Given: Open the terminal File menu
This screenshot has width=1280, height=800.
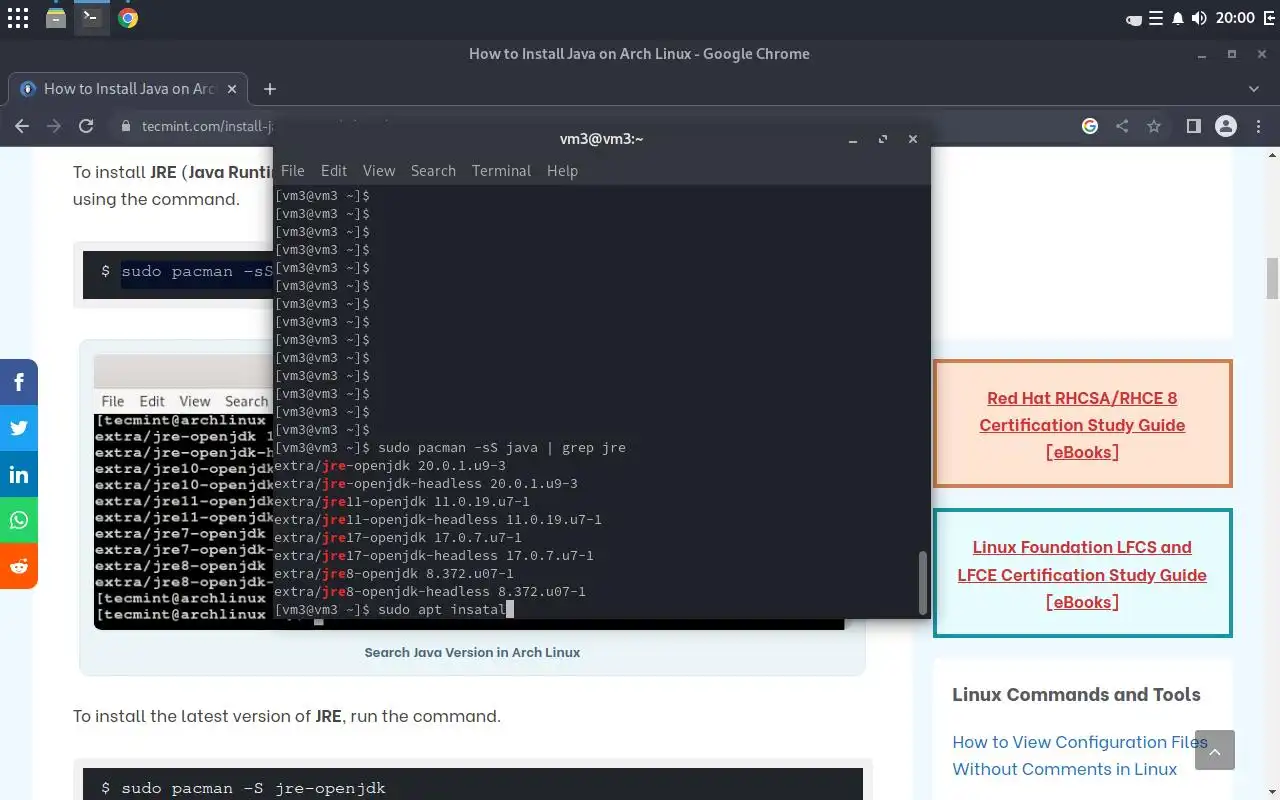Looking at the screenshot, I should tap(293, 171).
